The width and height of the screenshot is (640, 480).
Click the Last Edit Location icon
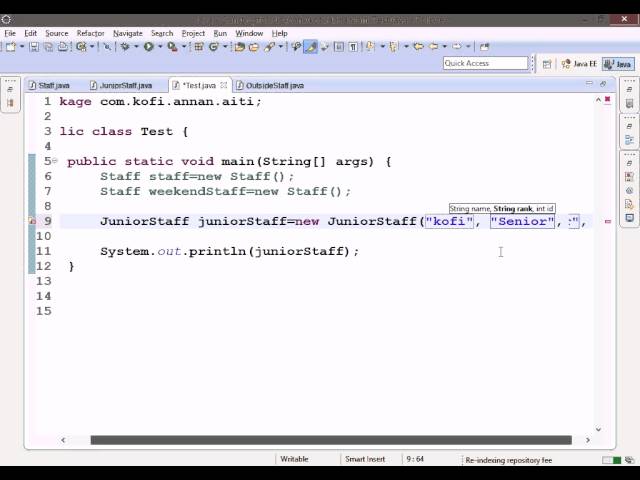pyautogui.click(x=418, y=47)
